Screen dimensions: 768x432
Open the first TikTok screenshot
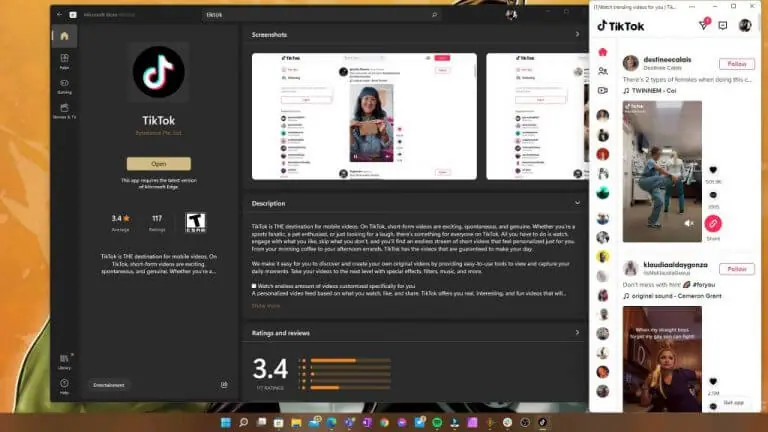364,116
